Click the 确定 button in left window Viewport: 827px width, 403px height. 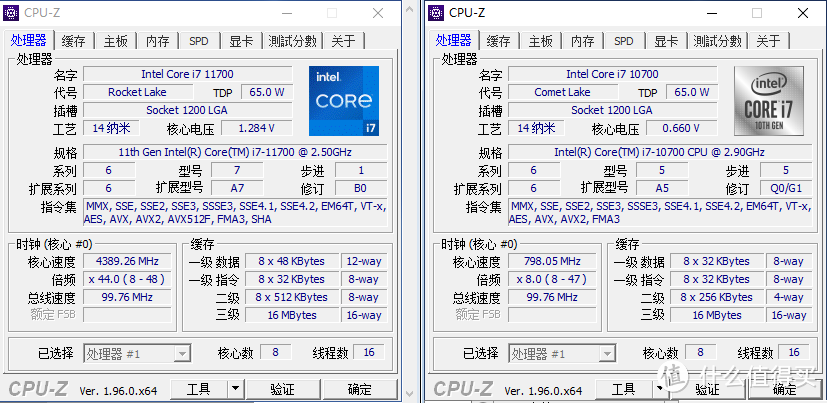360,390
